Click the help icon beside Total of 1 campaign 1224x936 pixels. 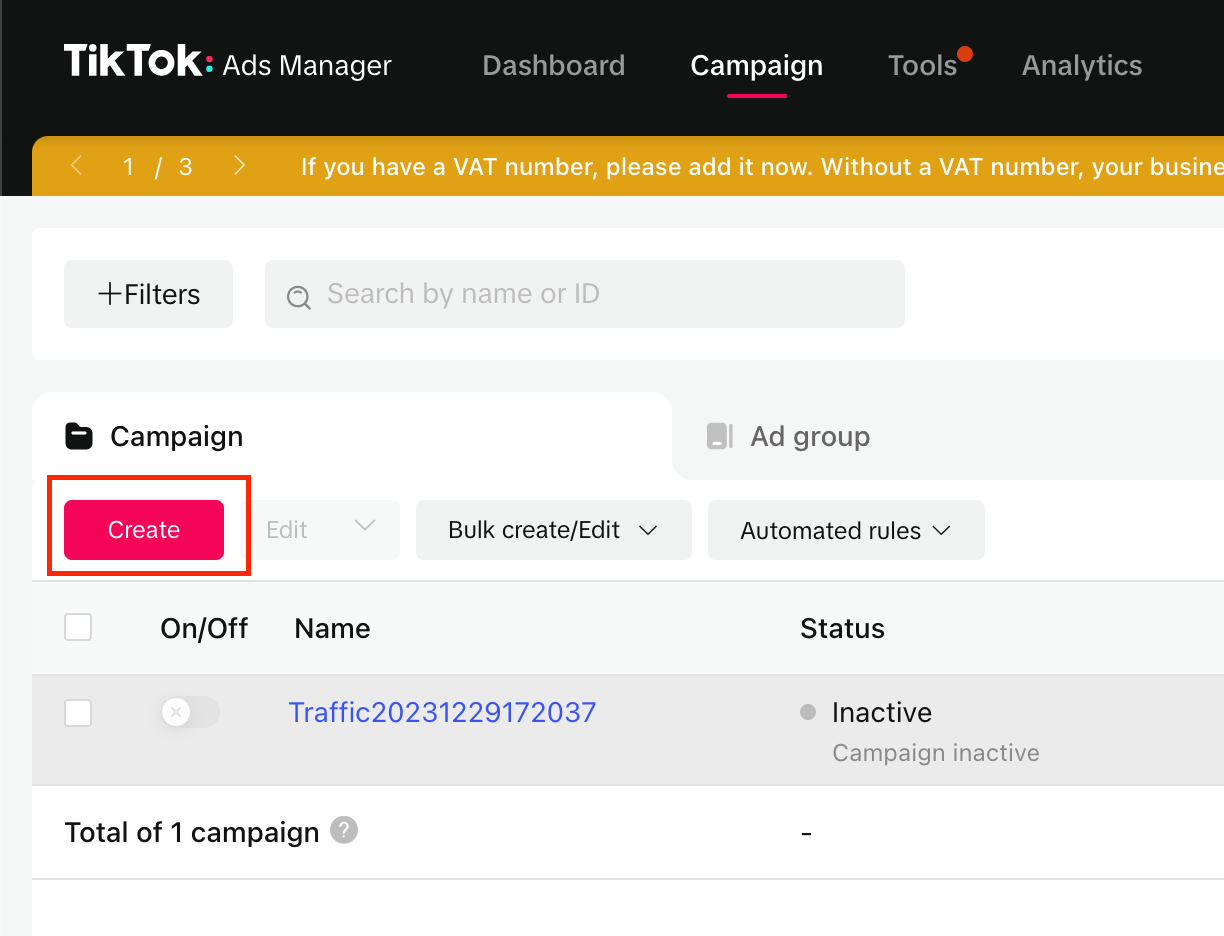pos(344,830)
